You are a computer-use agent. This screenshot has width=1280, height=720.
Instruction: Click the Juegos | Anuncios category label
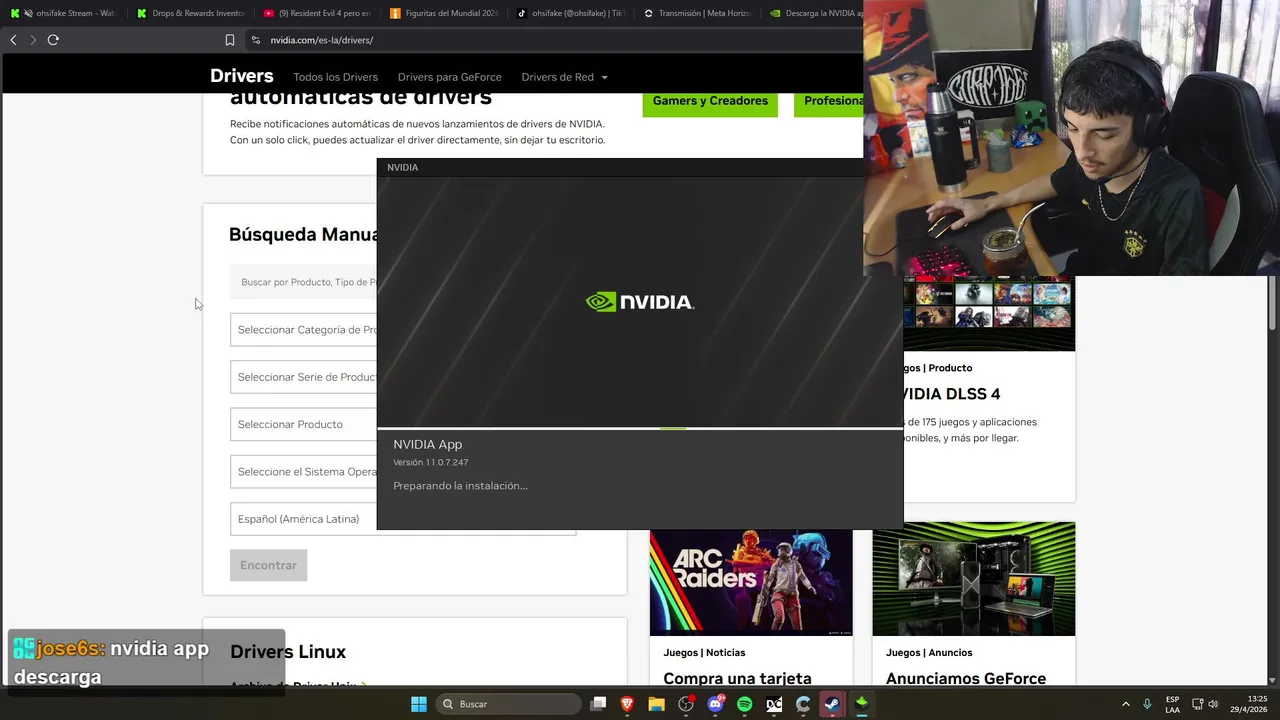click(x=929, y=653)
